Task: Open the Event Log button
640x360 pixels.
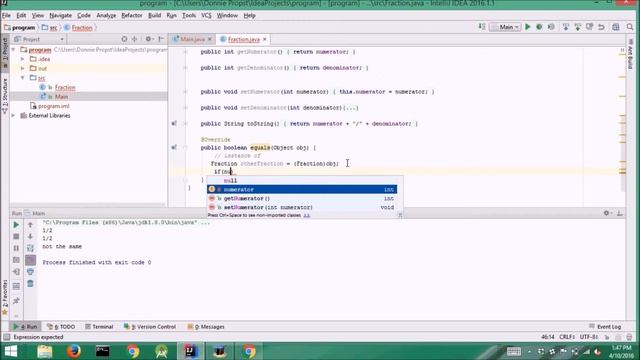Action: [x=605, y=327]
